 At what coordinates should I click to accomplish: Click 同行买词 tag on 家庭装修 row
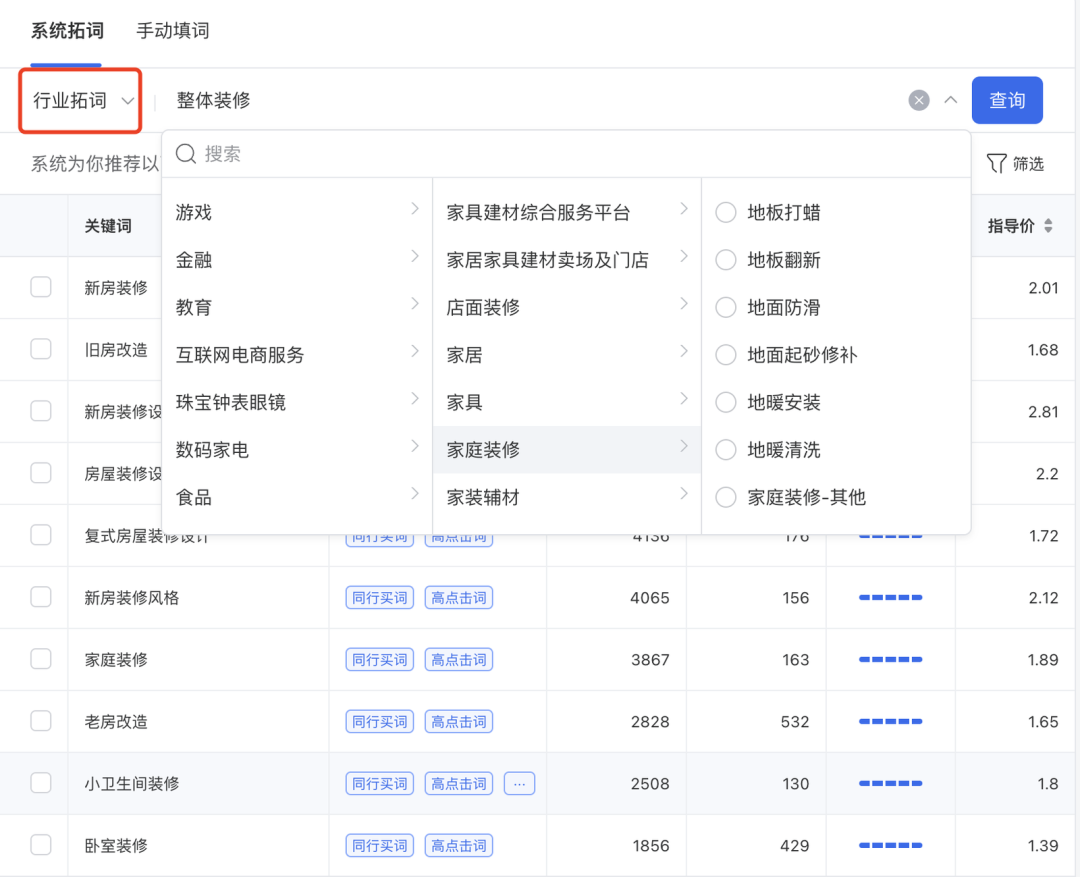click(x=380, y=660)
